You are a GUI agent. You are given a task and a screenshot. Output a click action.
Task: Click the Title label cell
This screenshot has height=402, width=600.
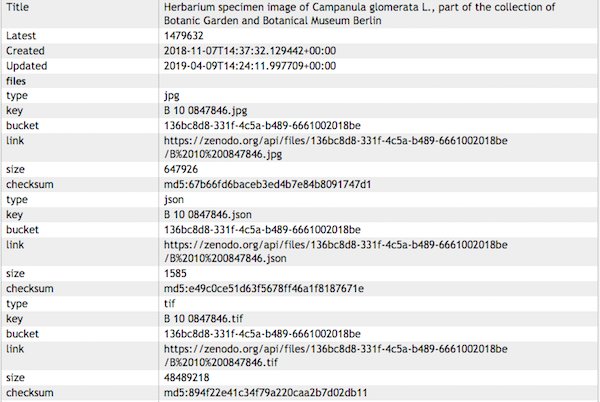pos(80,14)
